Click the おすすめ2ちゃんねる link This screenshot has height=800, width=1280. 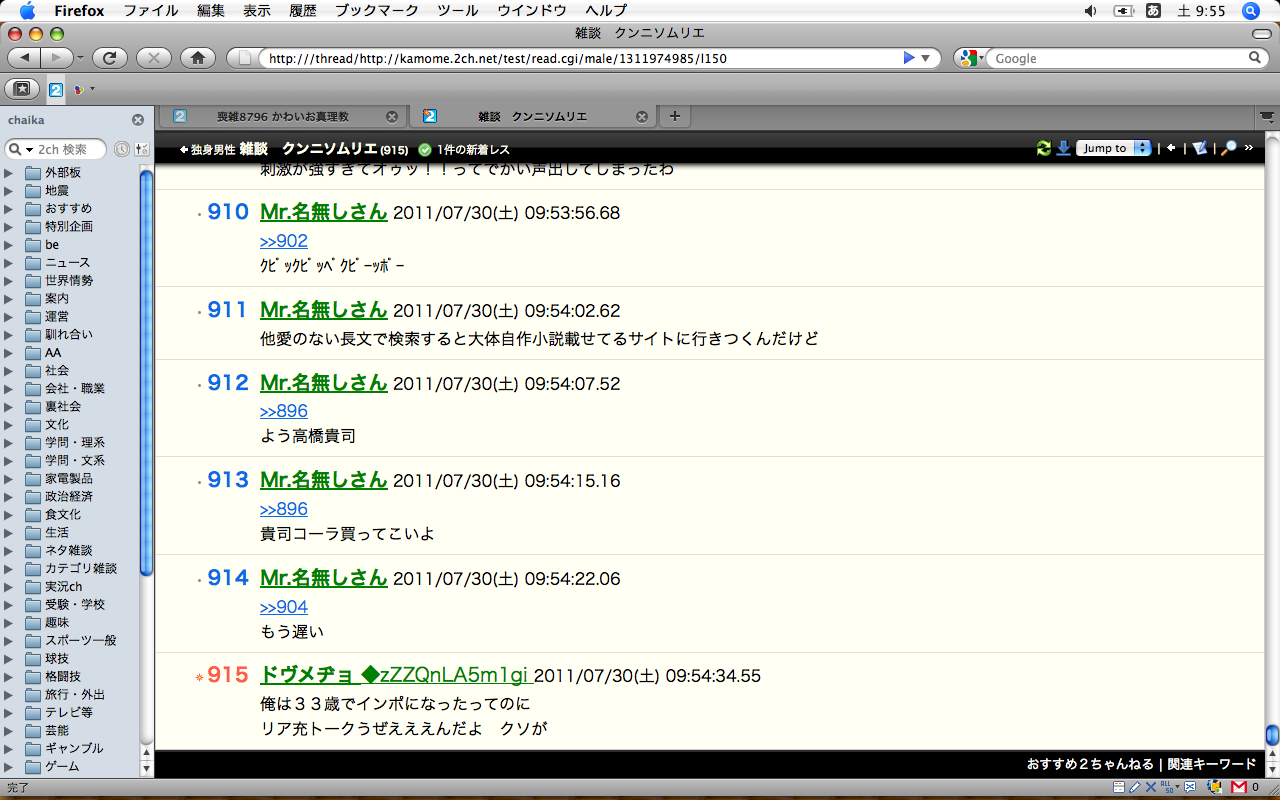pos(1090,764)
